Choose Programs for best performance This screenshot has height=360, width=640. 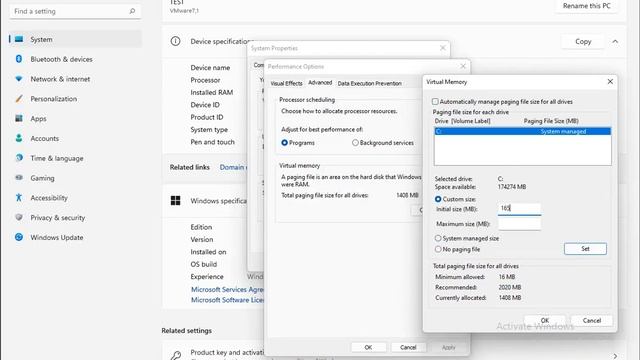[284, 143]
